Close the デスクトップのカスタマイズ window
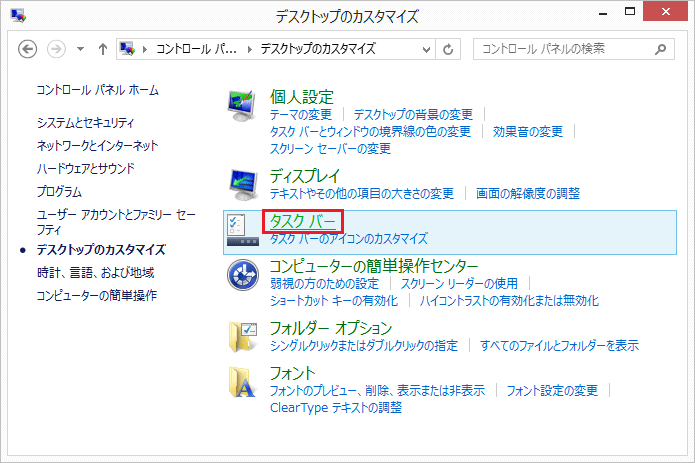 666,12
